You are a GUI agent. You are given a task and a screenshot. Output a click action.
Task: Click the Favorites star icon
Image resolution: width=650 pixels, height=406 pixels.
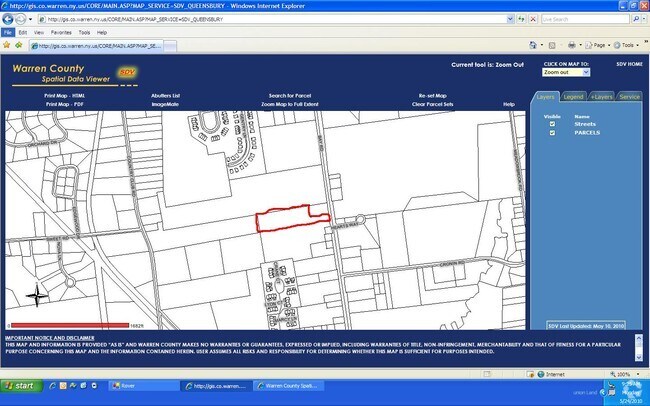(x=7, y=45)
